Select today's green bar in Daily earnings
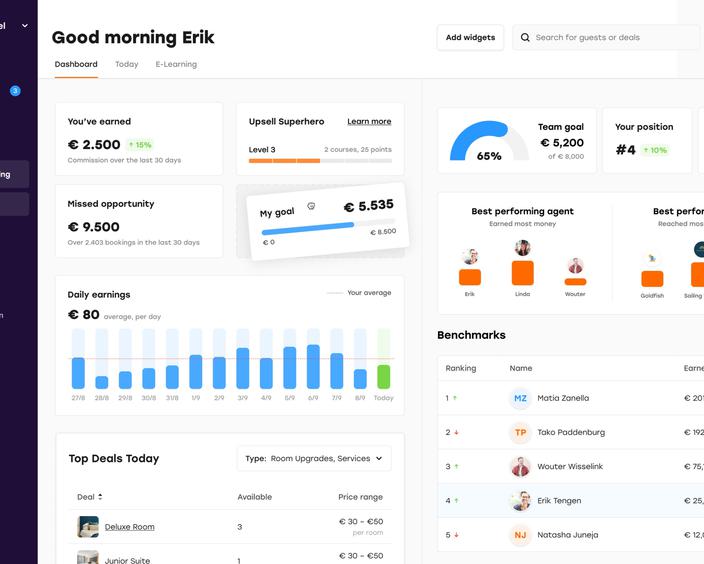The width and height of the screenshot is (704, 564). pyautogui.click(x=383, y=376)
